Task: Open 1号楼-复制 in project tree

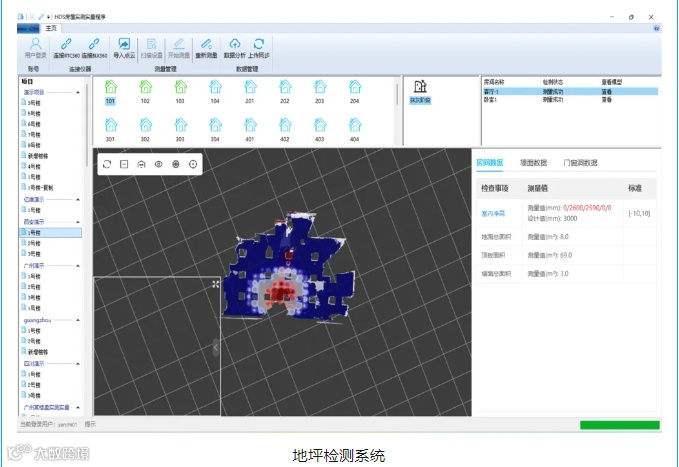Action: pos(37,187)
